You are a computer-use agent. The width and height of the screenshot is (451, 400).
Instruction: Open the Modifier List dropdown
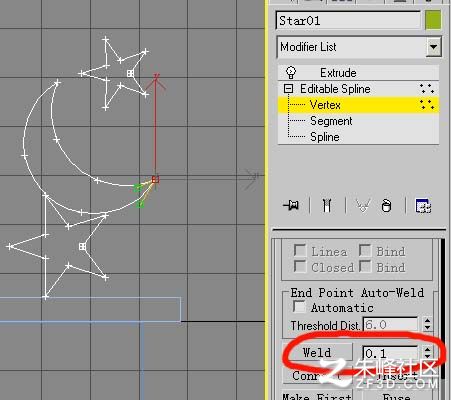coord(433,47)
